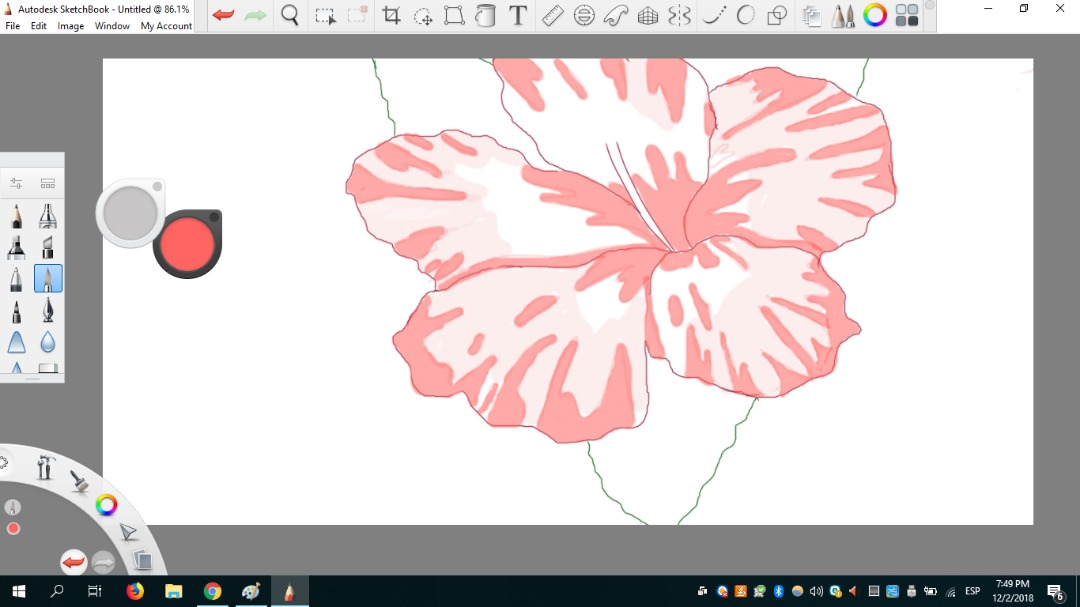Open the Flood Fill bucket tool
This screenshot has height=607, width=1080.
(x=485, y=16)
